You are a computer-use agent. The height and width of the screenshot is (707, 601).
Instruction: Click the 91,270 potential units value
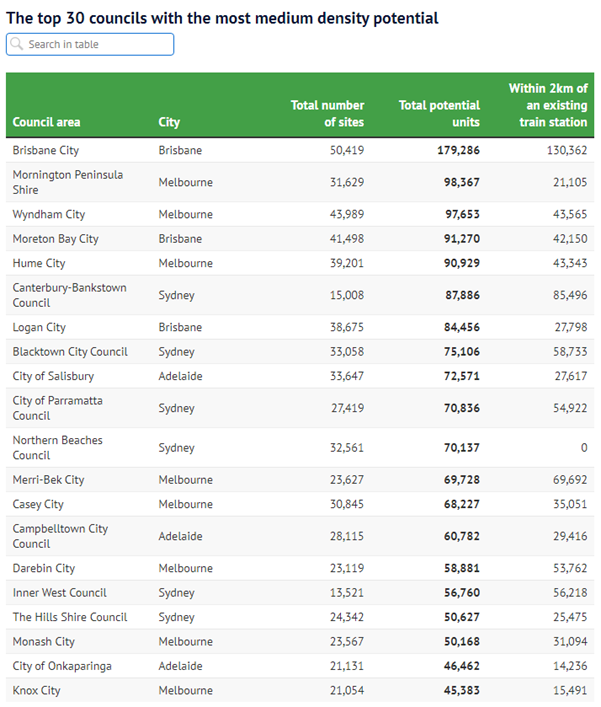462,239
